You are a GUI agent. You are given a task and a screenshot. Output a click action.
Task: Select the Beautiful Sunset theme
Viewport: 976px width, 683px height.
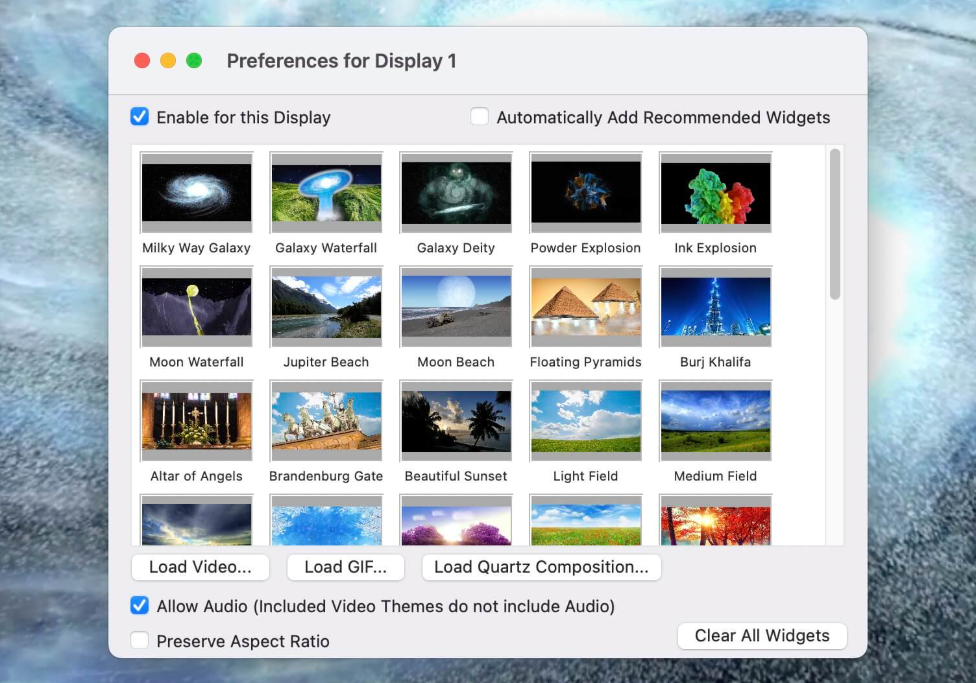456,421
